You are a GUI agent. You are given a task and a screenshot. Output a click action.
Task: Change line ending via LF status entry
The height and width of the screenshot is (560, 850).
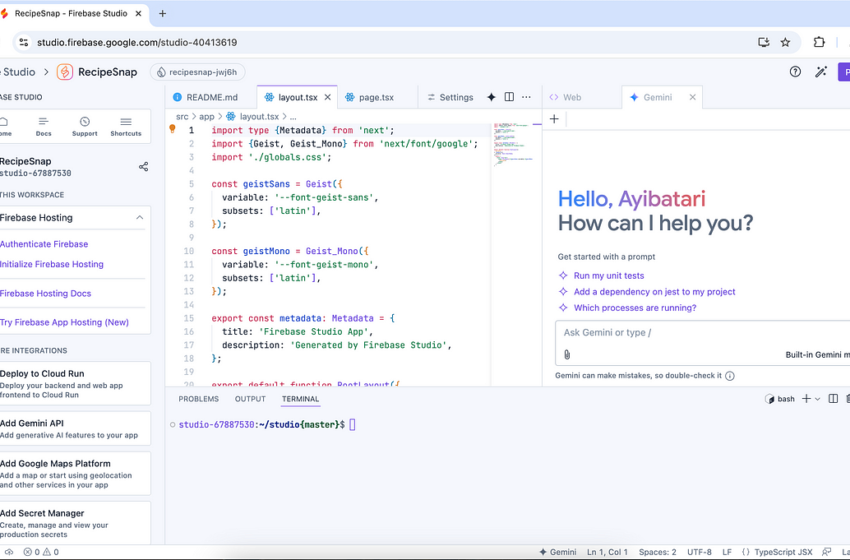click(727, 552)
